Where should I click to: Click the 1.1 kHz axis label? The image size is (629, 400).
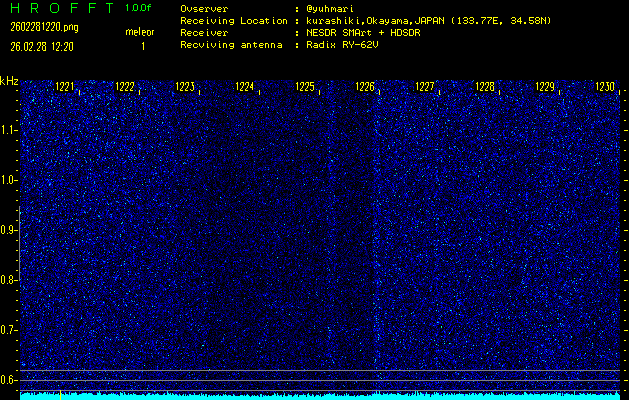pyautogui.click(x=8, y=130)
